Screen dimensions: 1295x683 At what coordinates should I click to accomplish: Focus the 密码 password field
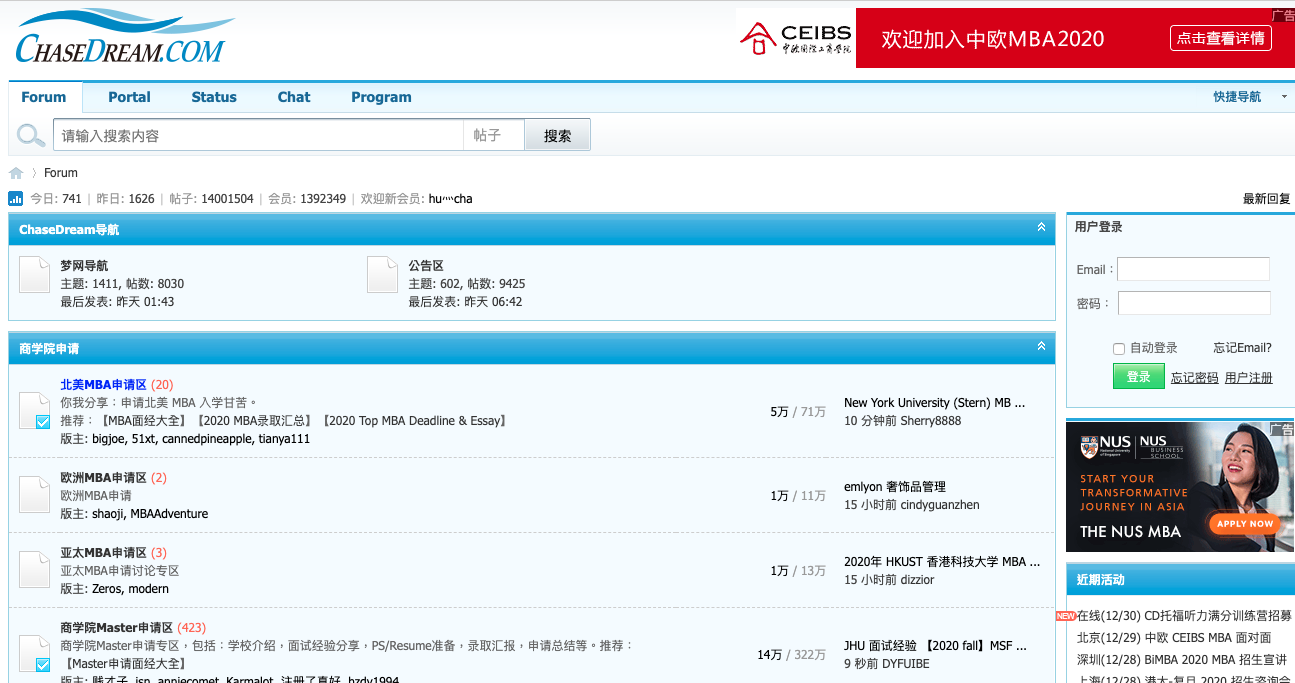[x=1194, y=303]
